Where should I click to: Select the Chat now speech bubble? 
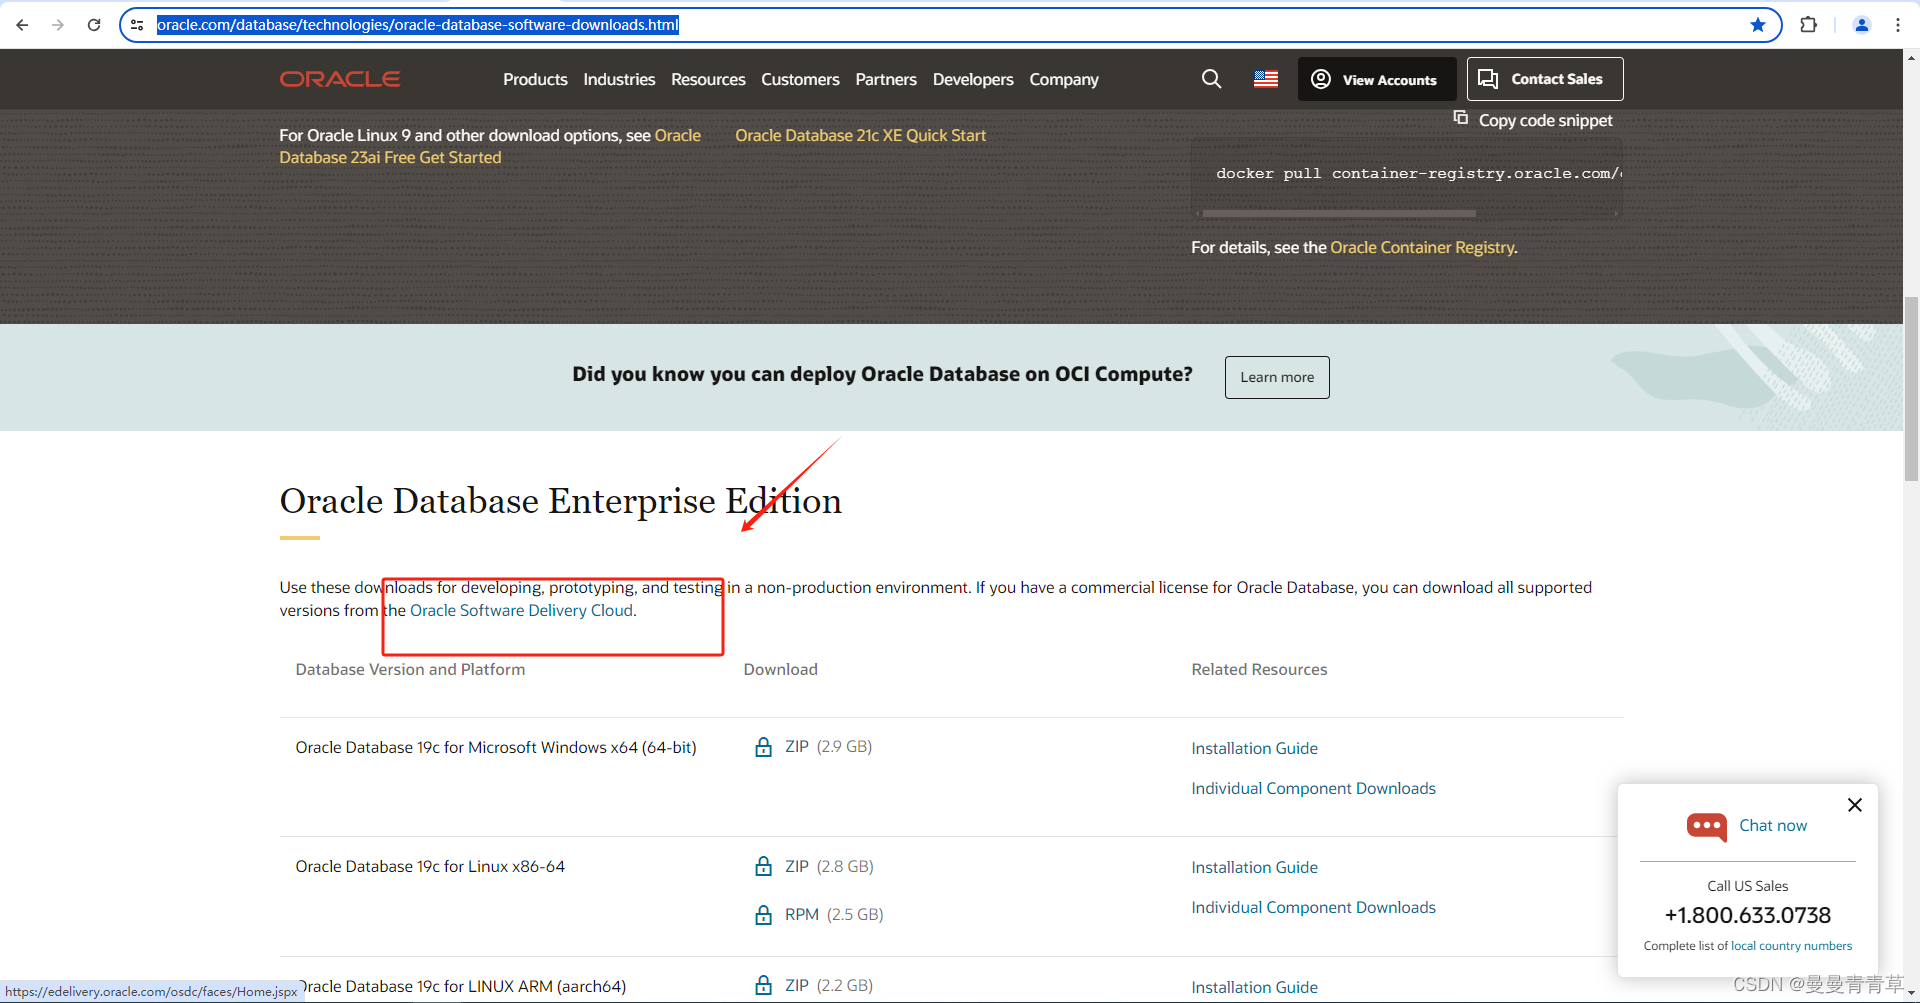tap(1706, 827)
